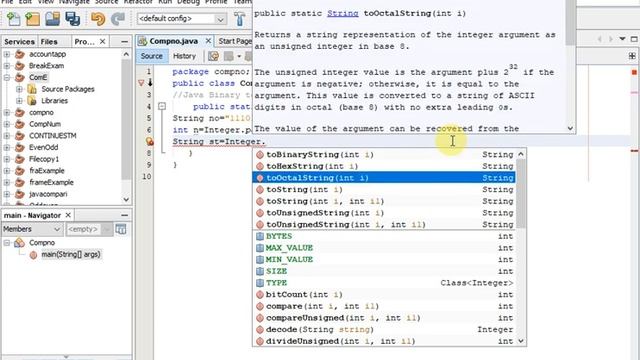Screen dimensions: 640x360
Task: Choose the TYPE field completion
Action: coord(384,283)
